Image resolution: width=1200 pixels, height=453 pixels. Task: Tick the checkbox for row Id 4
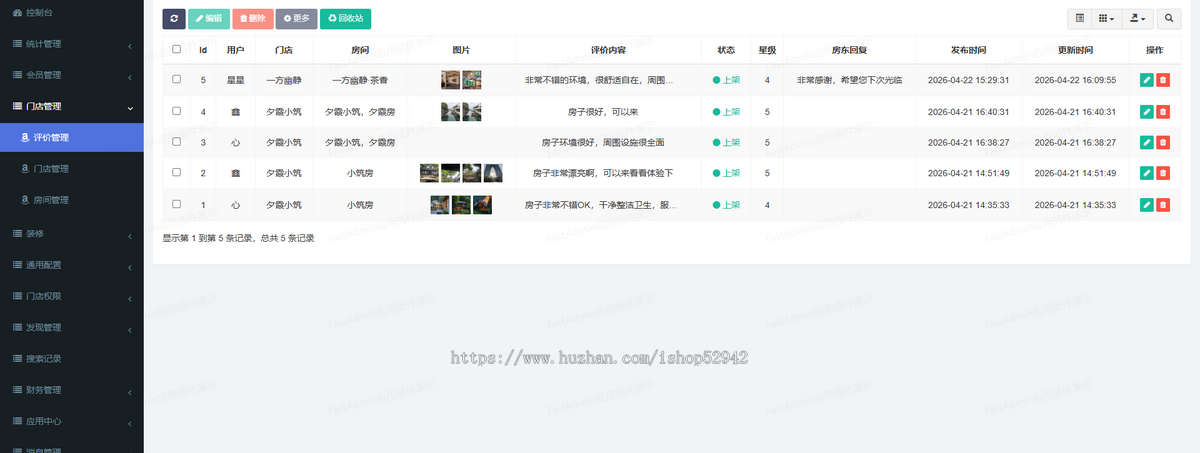[177, 111]
